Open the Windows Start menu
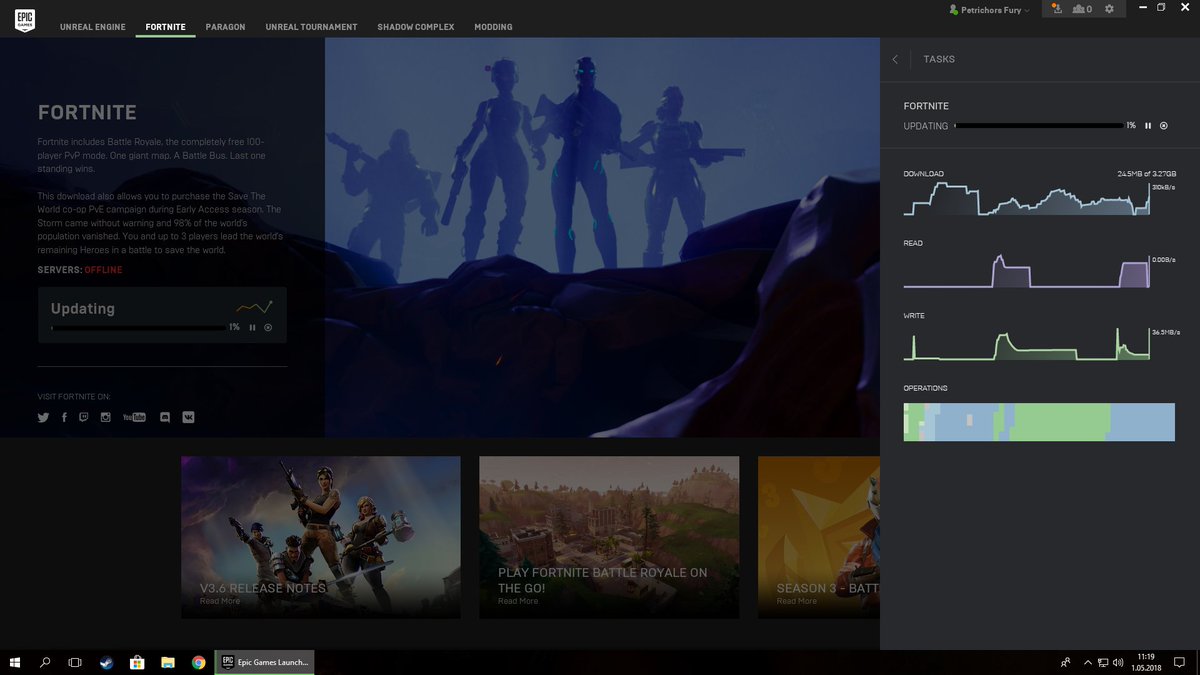 (16, 662)
